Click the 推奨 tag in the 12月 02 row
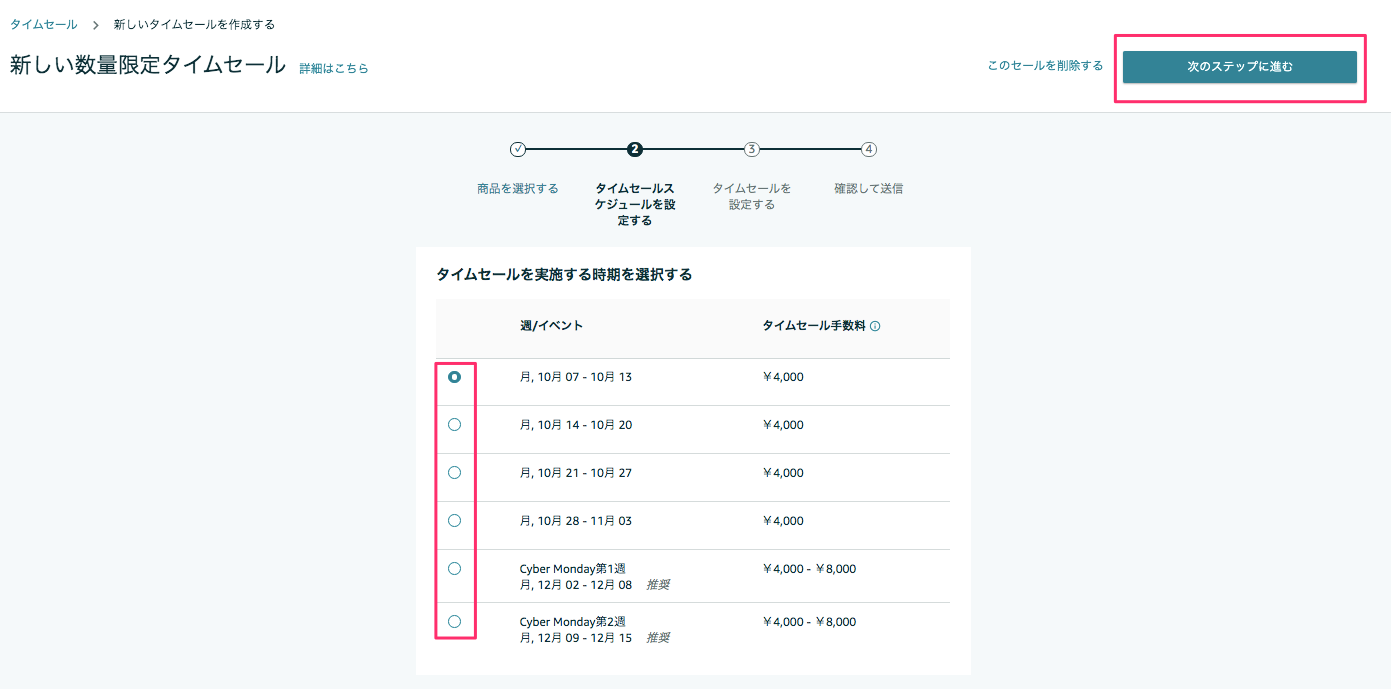Screen dimensions: 1391x689 [658, 585]
